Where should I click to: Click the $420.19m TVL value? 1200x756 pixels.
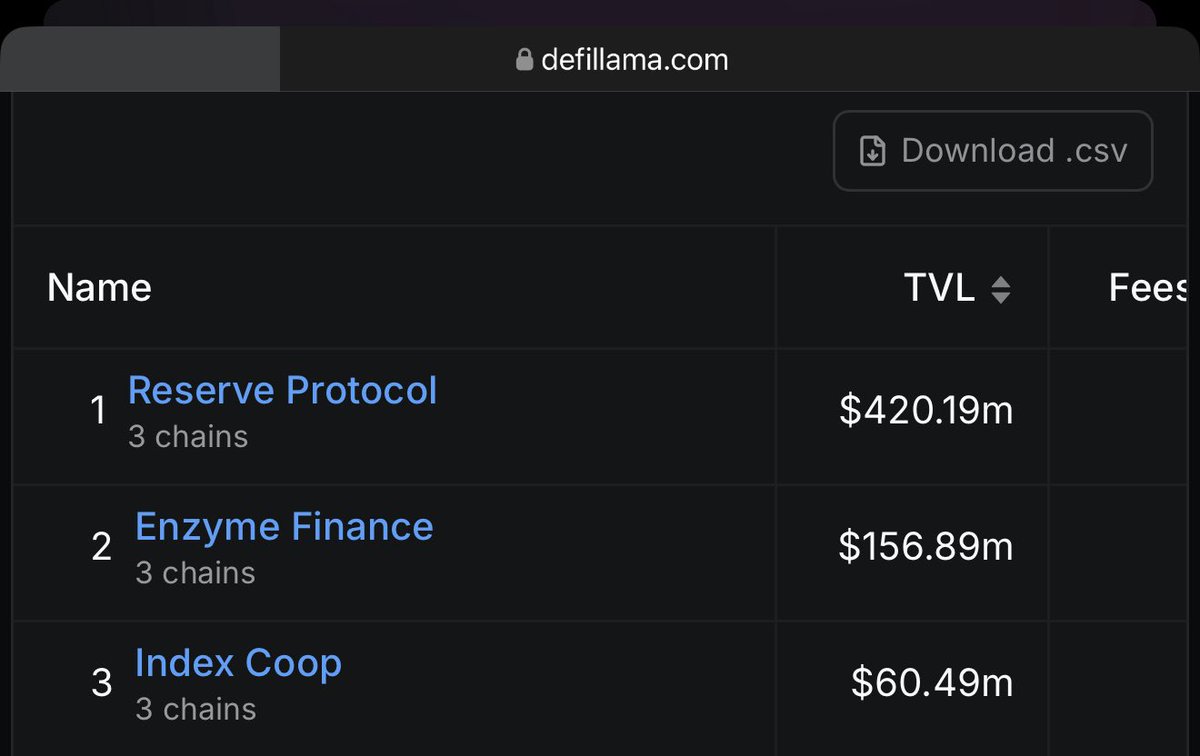point(926,410)
